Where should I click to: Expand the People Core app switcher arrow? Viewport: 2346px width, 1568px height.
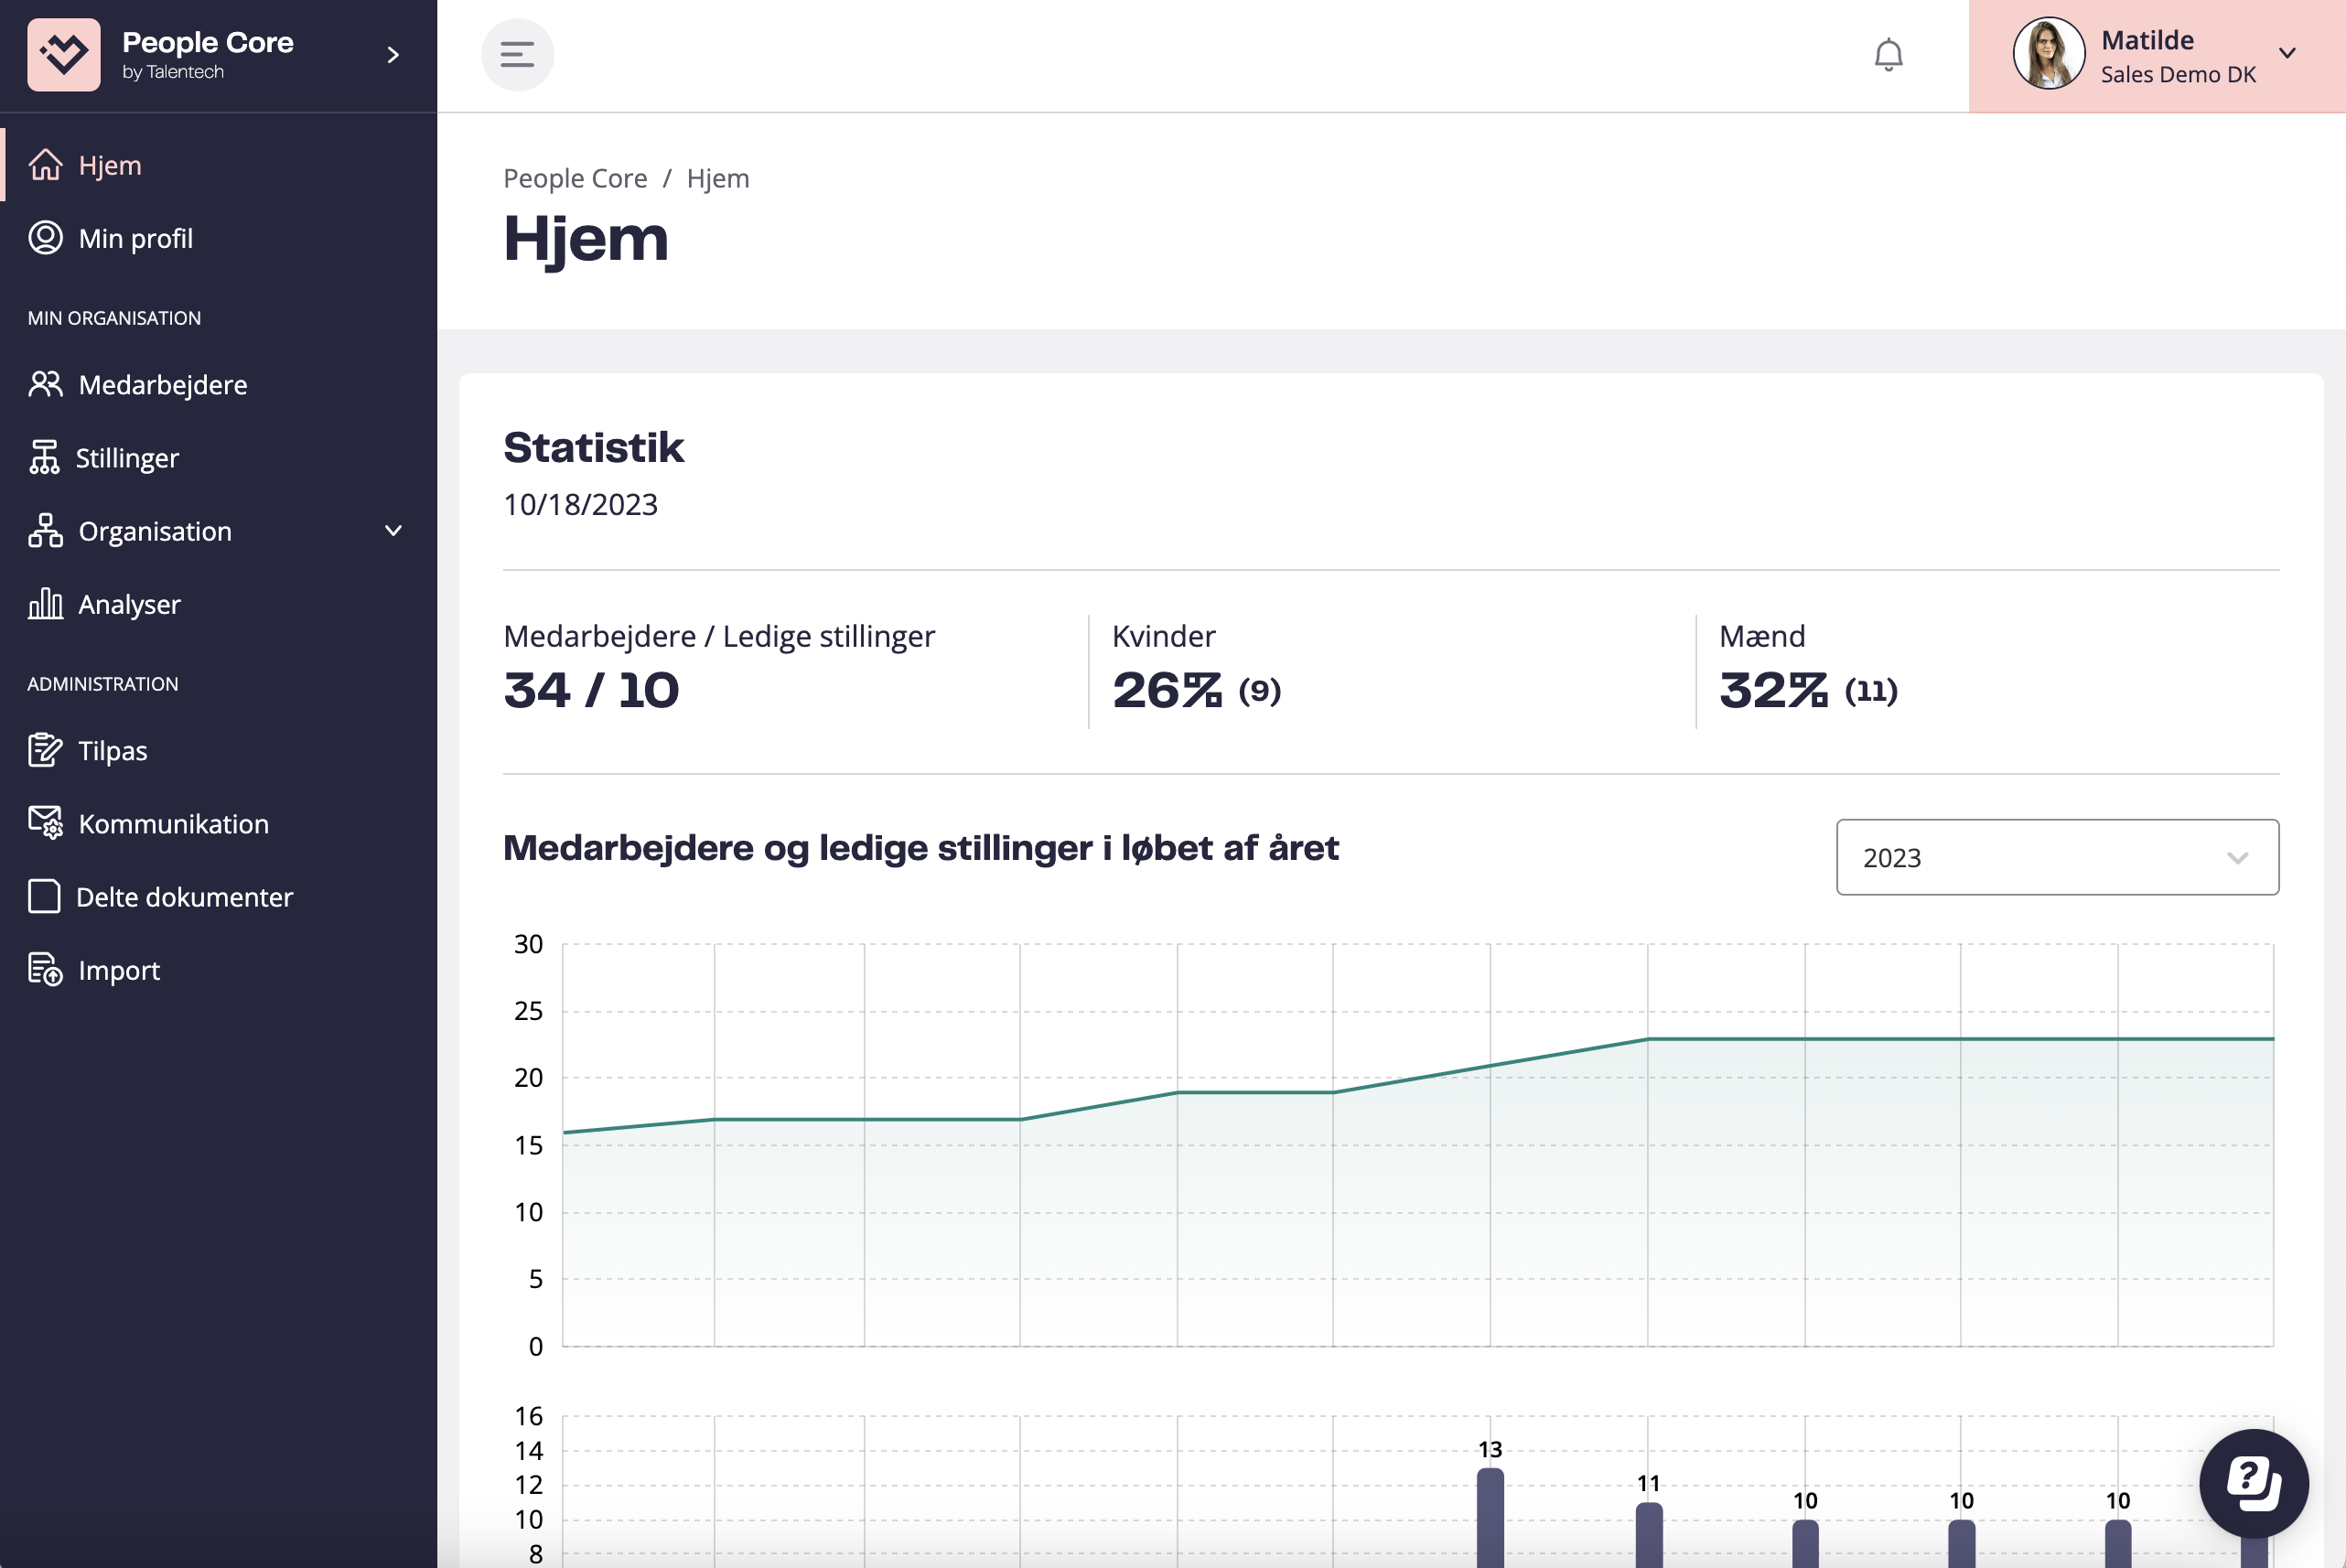393,55
